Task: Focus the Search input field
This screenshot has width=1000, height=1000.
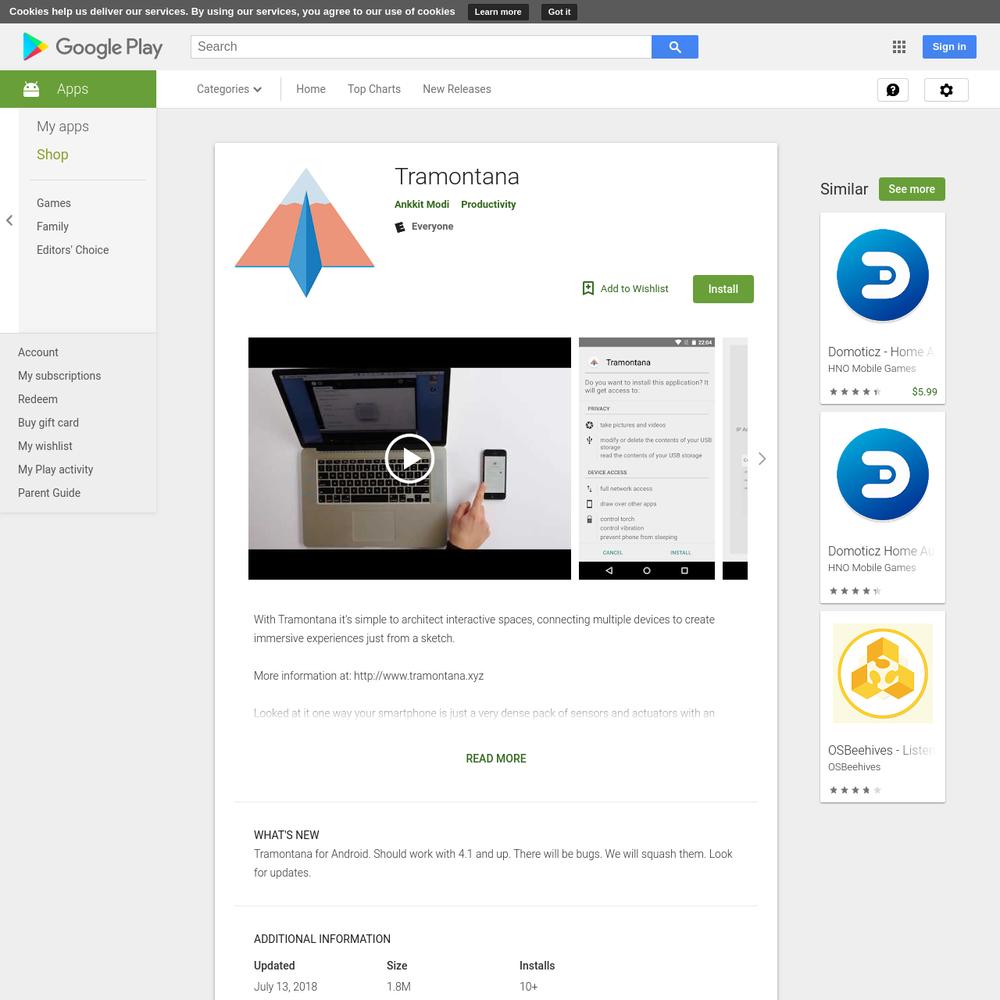Action: tap(421, 47)
